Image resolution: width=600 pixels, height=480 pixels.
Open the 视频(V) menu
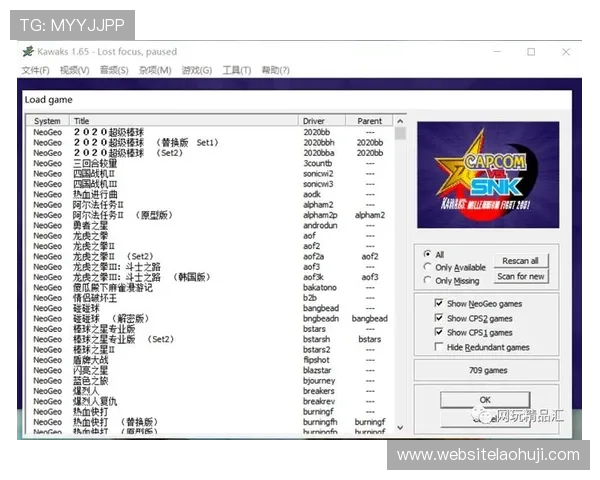tap(75, 70)
